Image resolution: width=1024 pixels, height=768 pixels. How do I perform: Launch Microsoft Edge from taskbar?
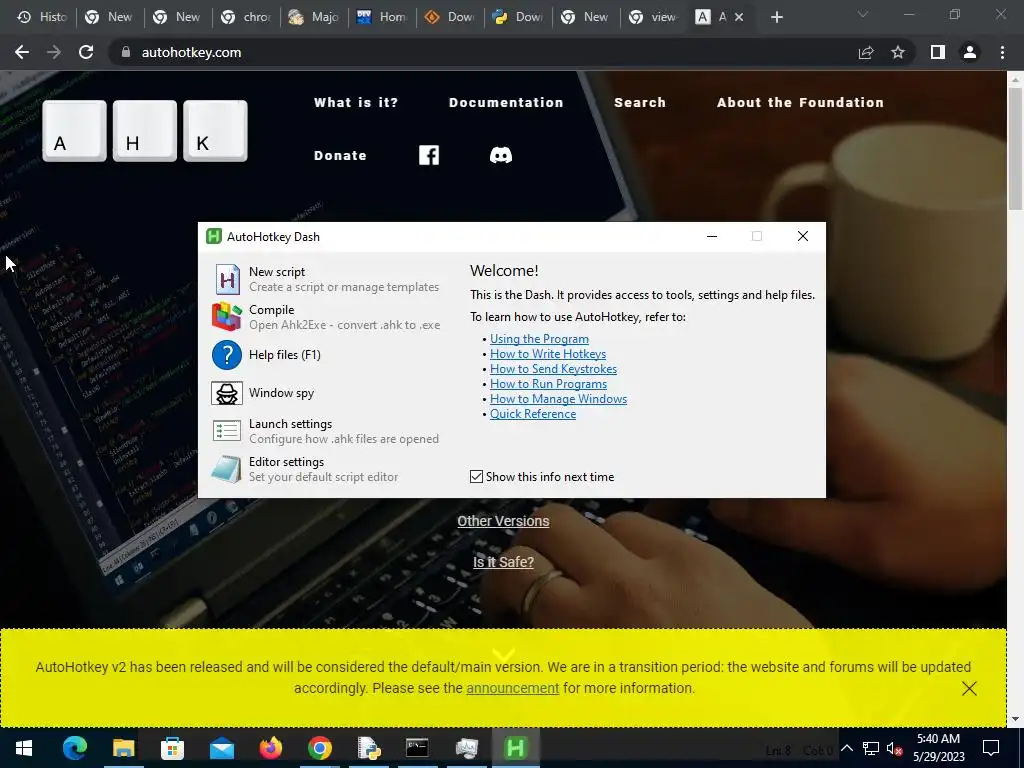(x=74, y=748)
